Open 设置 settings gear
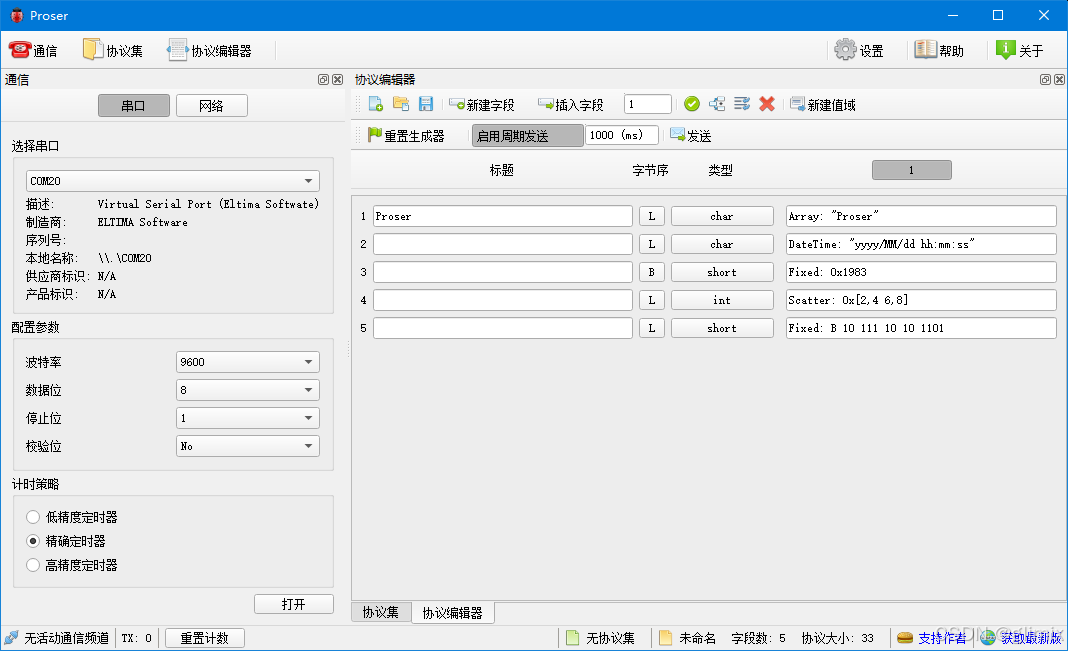 (860, 50)
